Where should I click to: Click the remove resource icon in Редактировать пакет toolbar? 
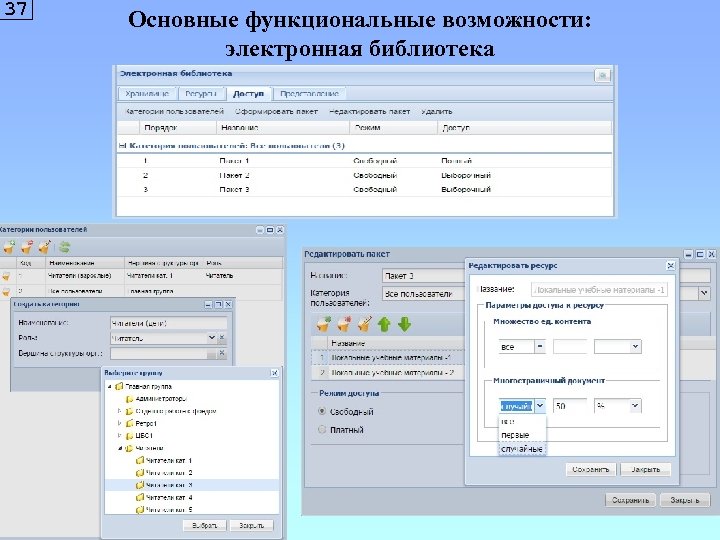(x=344, y=324)
